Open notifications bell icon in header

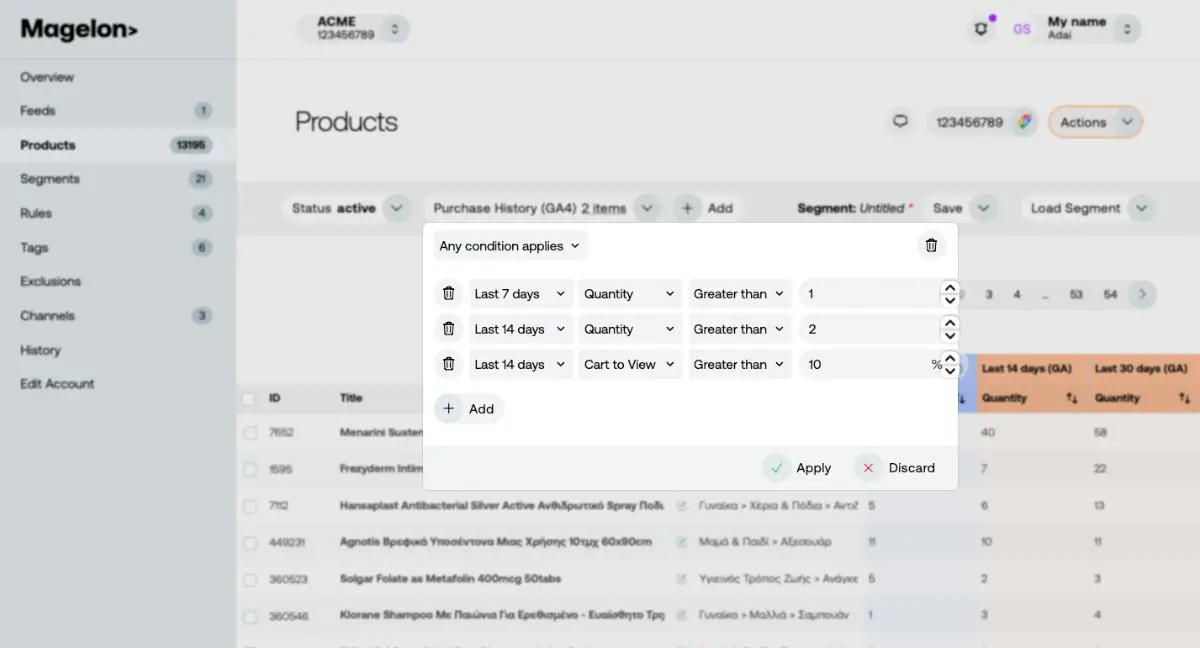[x=981, y=29]
